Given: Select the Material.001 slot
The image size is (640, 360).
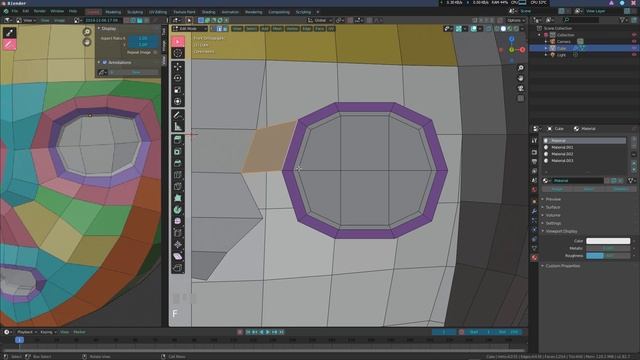Looking at the screenshot, I should pos(584,147).
